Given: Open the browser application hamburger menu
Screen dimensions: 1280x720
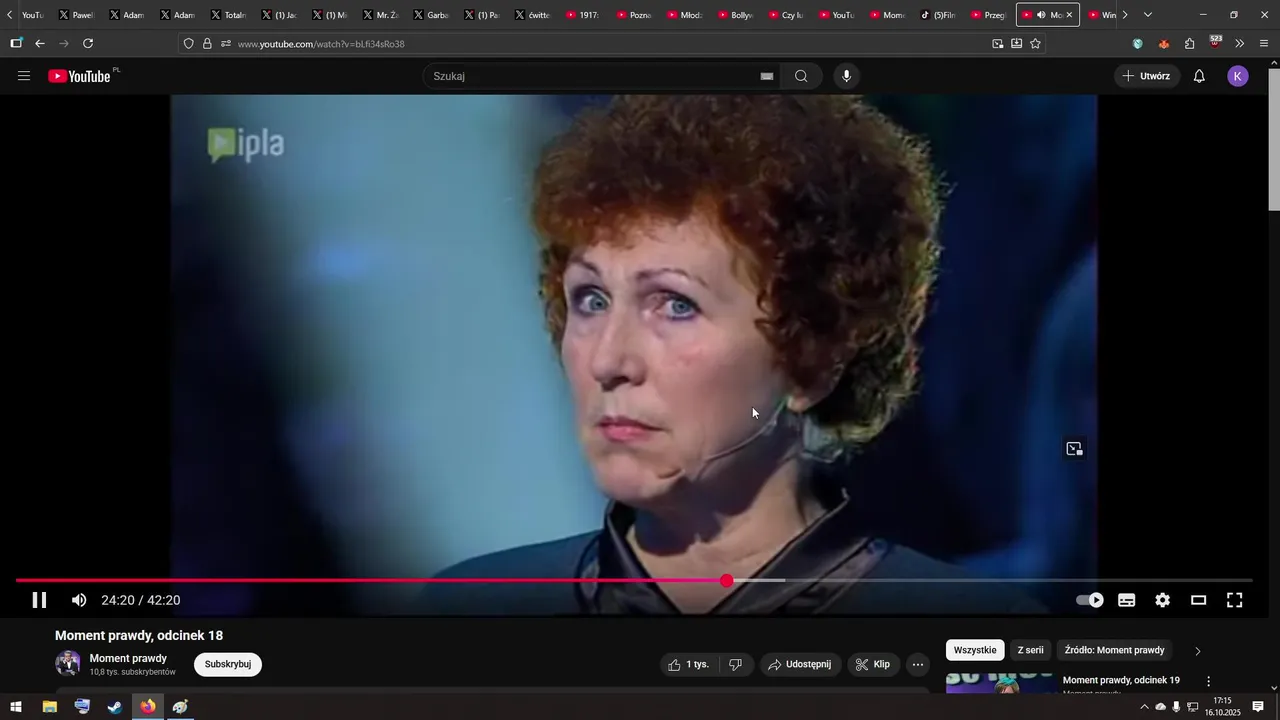Looking at the screenshot, I should pos(1264,43).
